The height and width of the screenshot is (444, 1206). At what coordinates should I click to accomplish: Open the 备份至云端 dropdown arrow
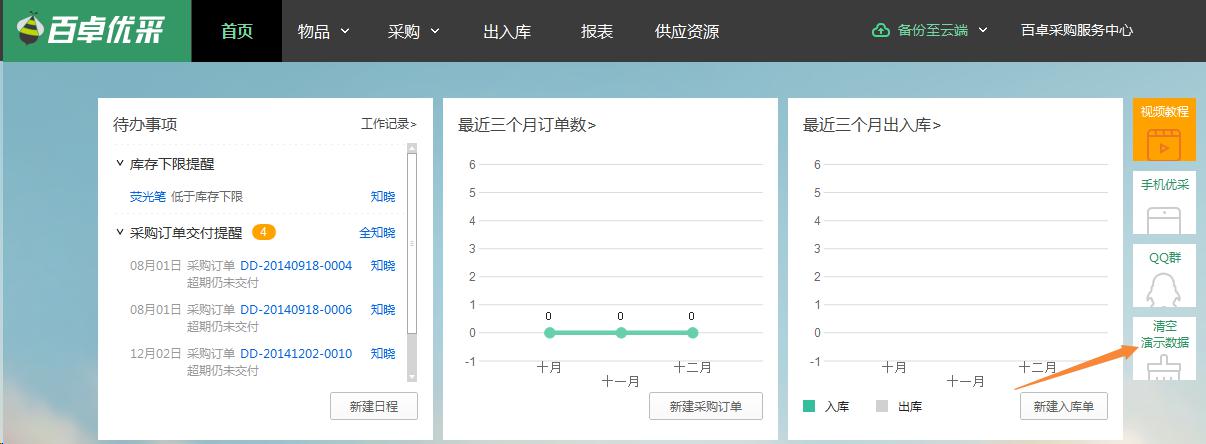(983, 30)
